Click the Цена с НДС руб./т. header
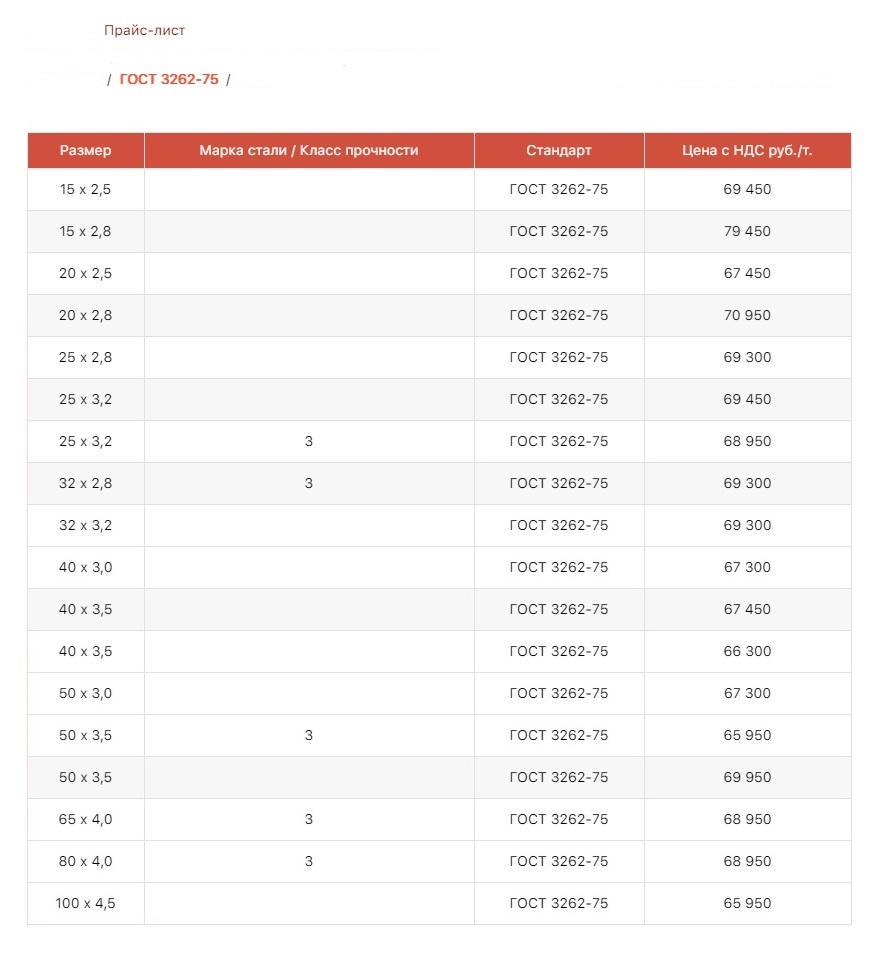This screenshot has height=954, width=880. [747, 150]
